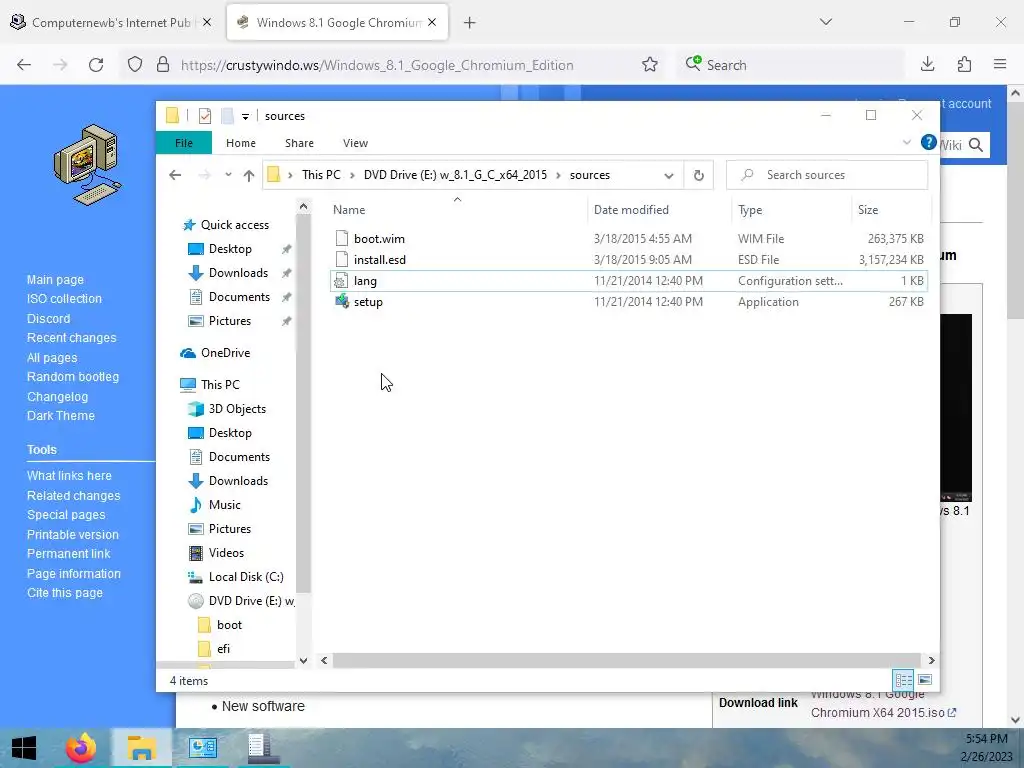This screenshot has height=768, width=1024.
Task: Open the Firefox extensions puzzle icon
Action: [964, 64]
